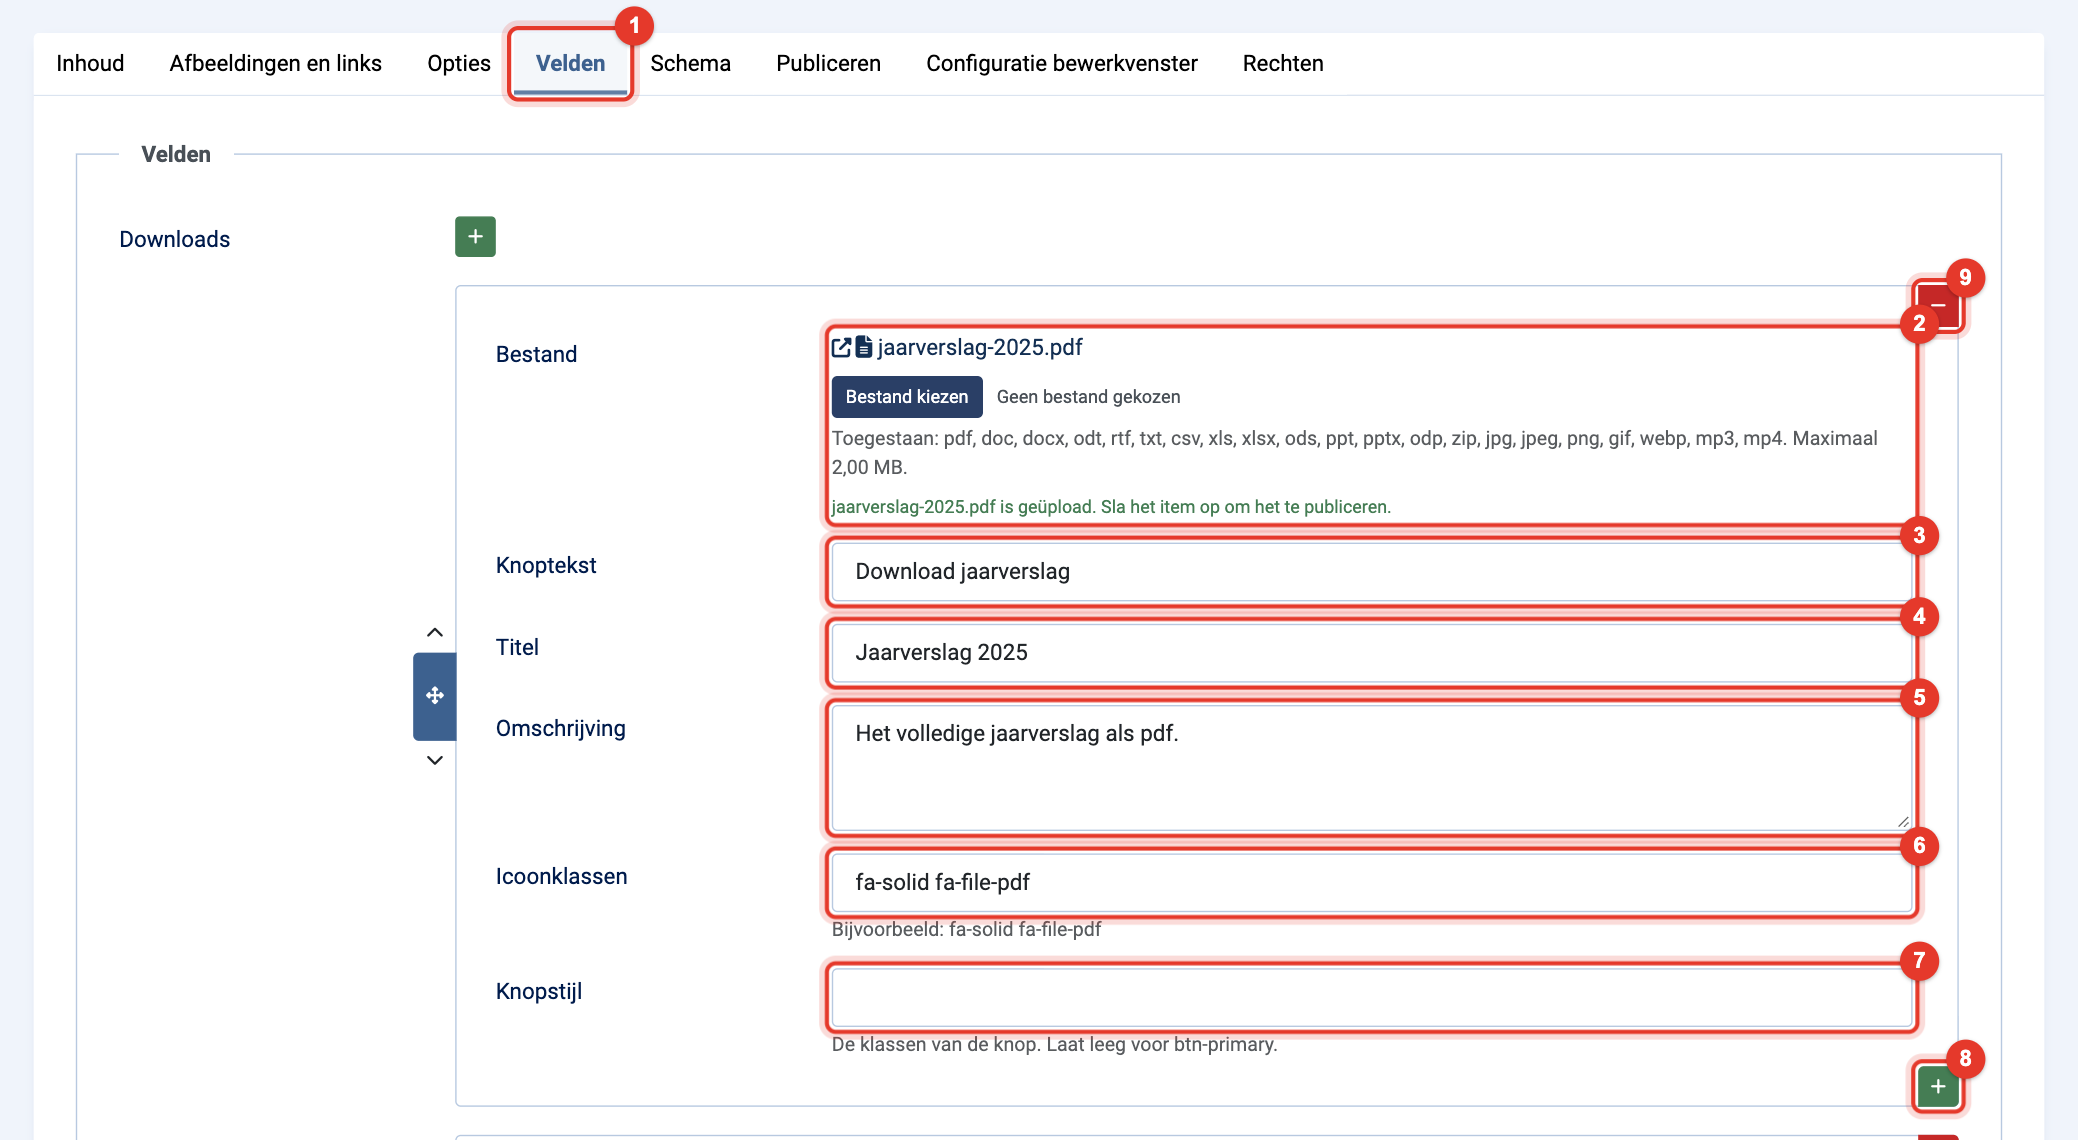
Task: Move the row up with the up chevron
Action: [x=434, y=632]
